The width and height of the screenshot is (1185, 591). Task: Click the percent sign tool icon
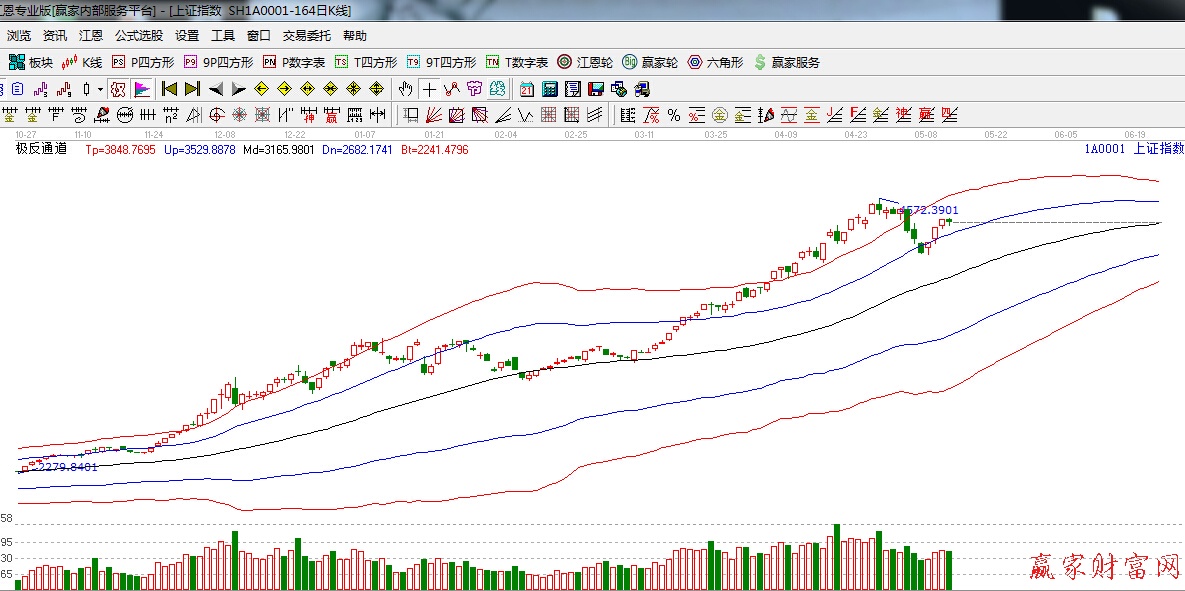click(x=674, y=115)
